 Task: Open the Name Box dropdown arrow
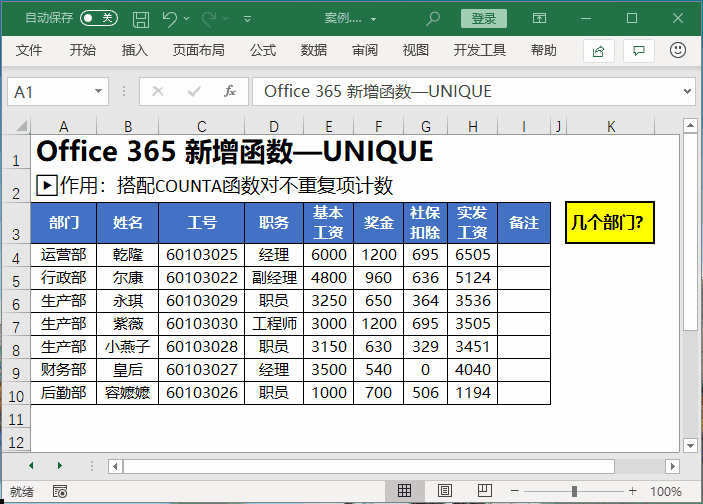(x=98, y=91)
